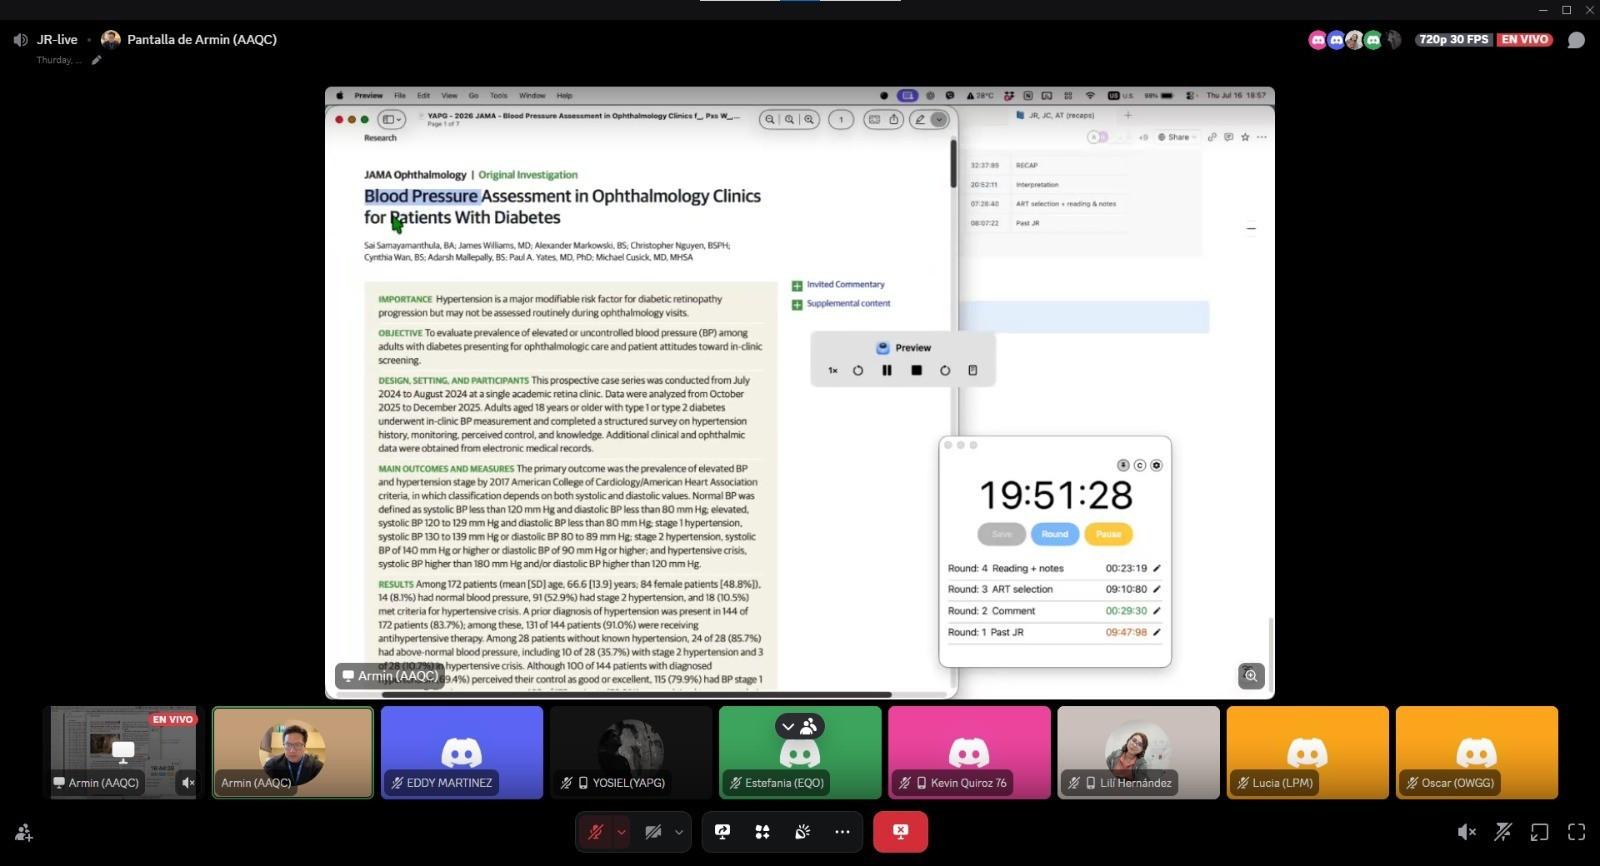Open View menu in Preview
1600x866 pixels.
click(449, 96)
